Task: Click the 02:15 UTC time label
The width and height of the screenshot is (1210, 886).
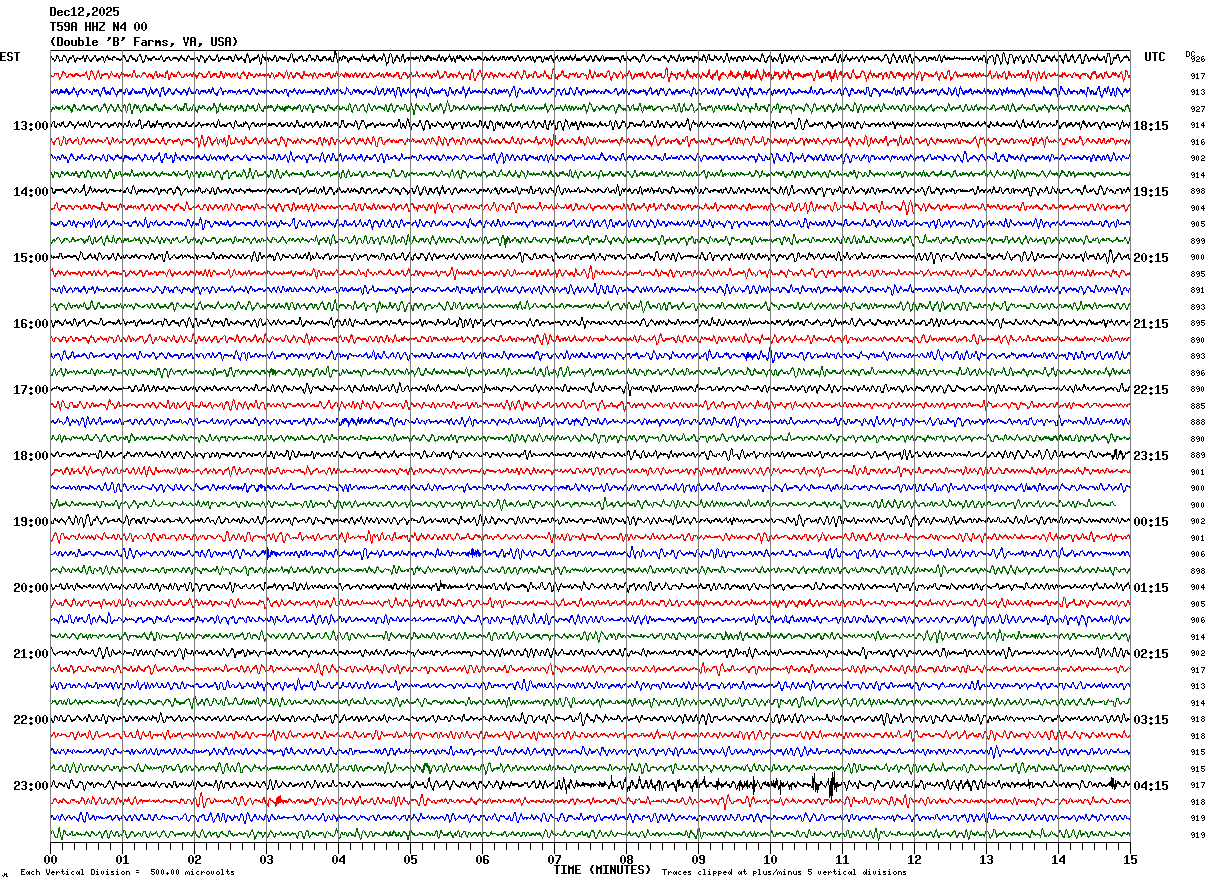Action: pos(1151,654)
